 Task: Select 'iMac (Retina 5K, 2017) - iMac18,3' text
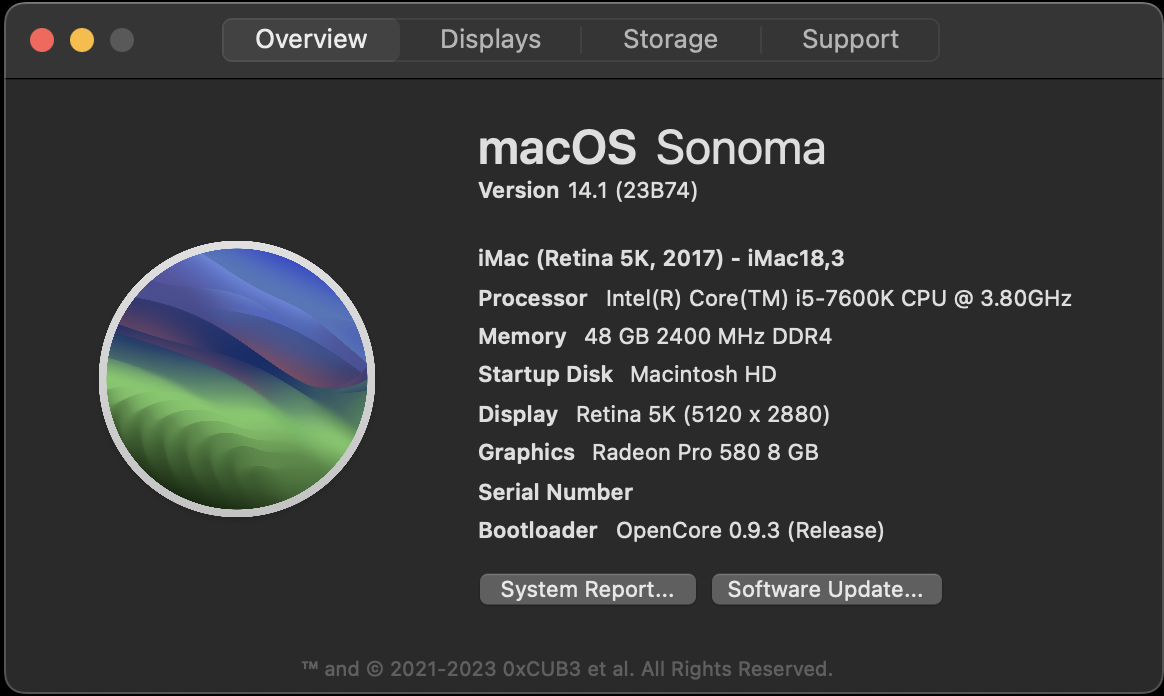pos(661,258)
